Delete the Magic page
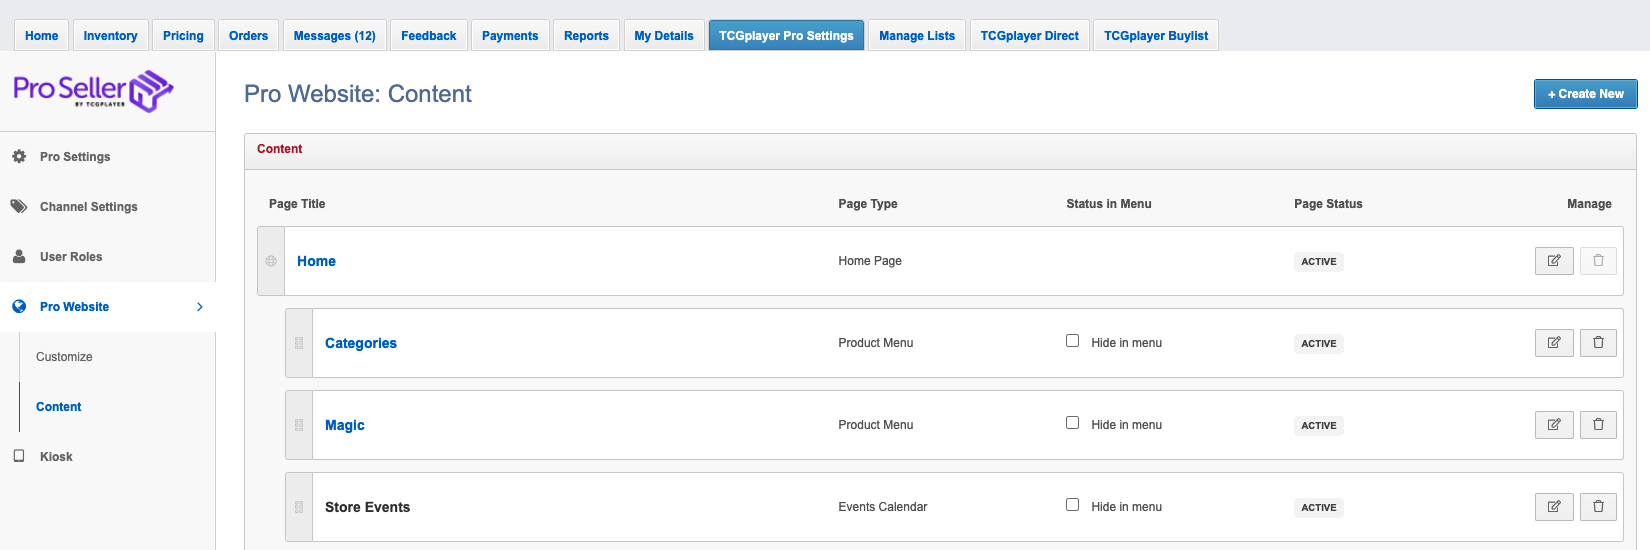 coord(1598,425)
